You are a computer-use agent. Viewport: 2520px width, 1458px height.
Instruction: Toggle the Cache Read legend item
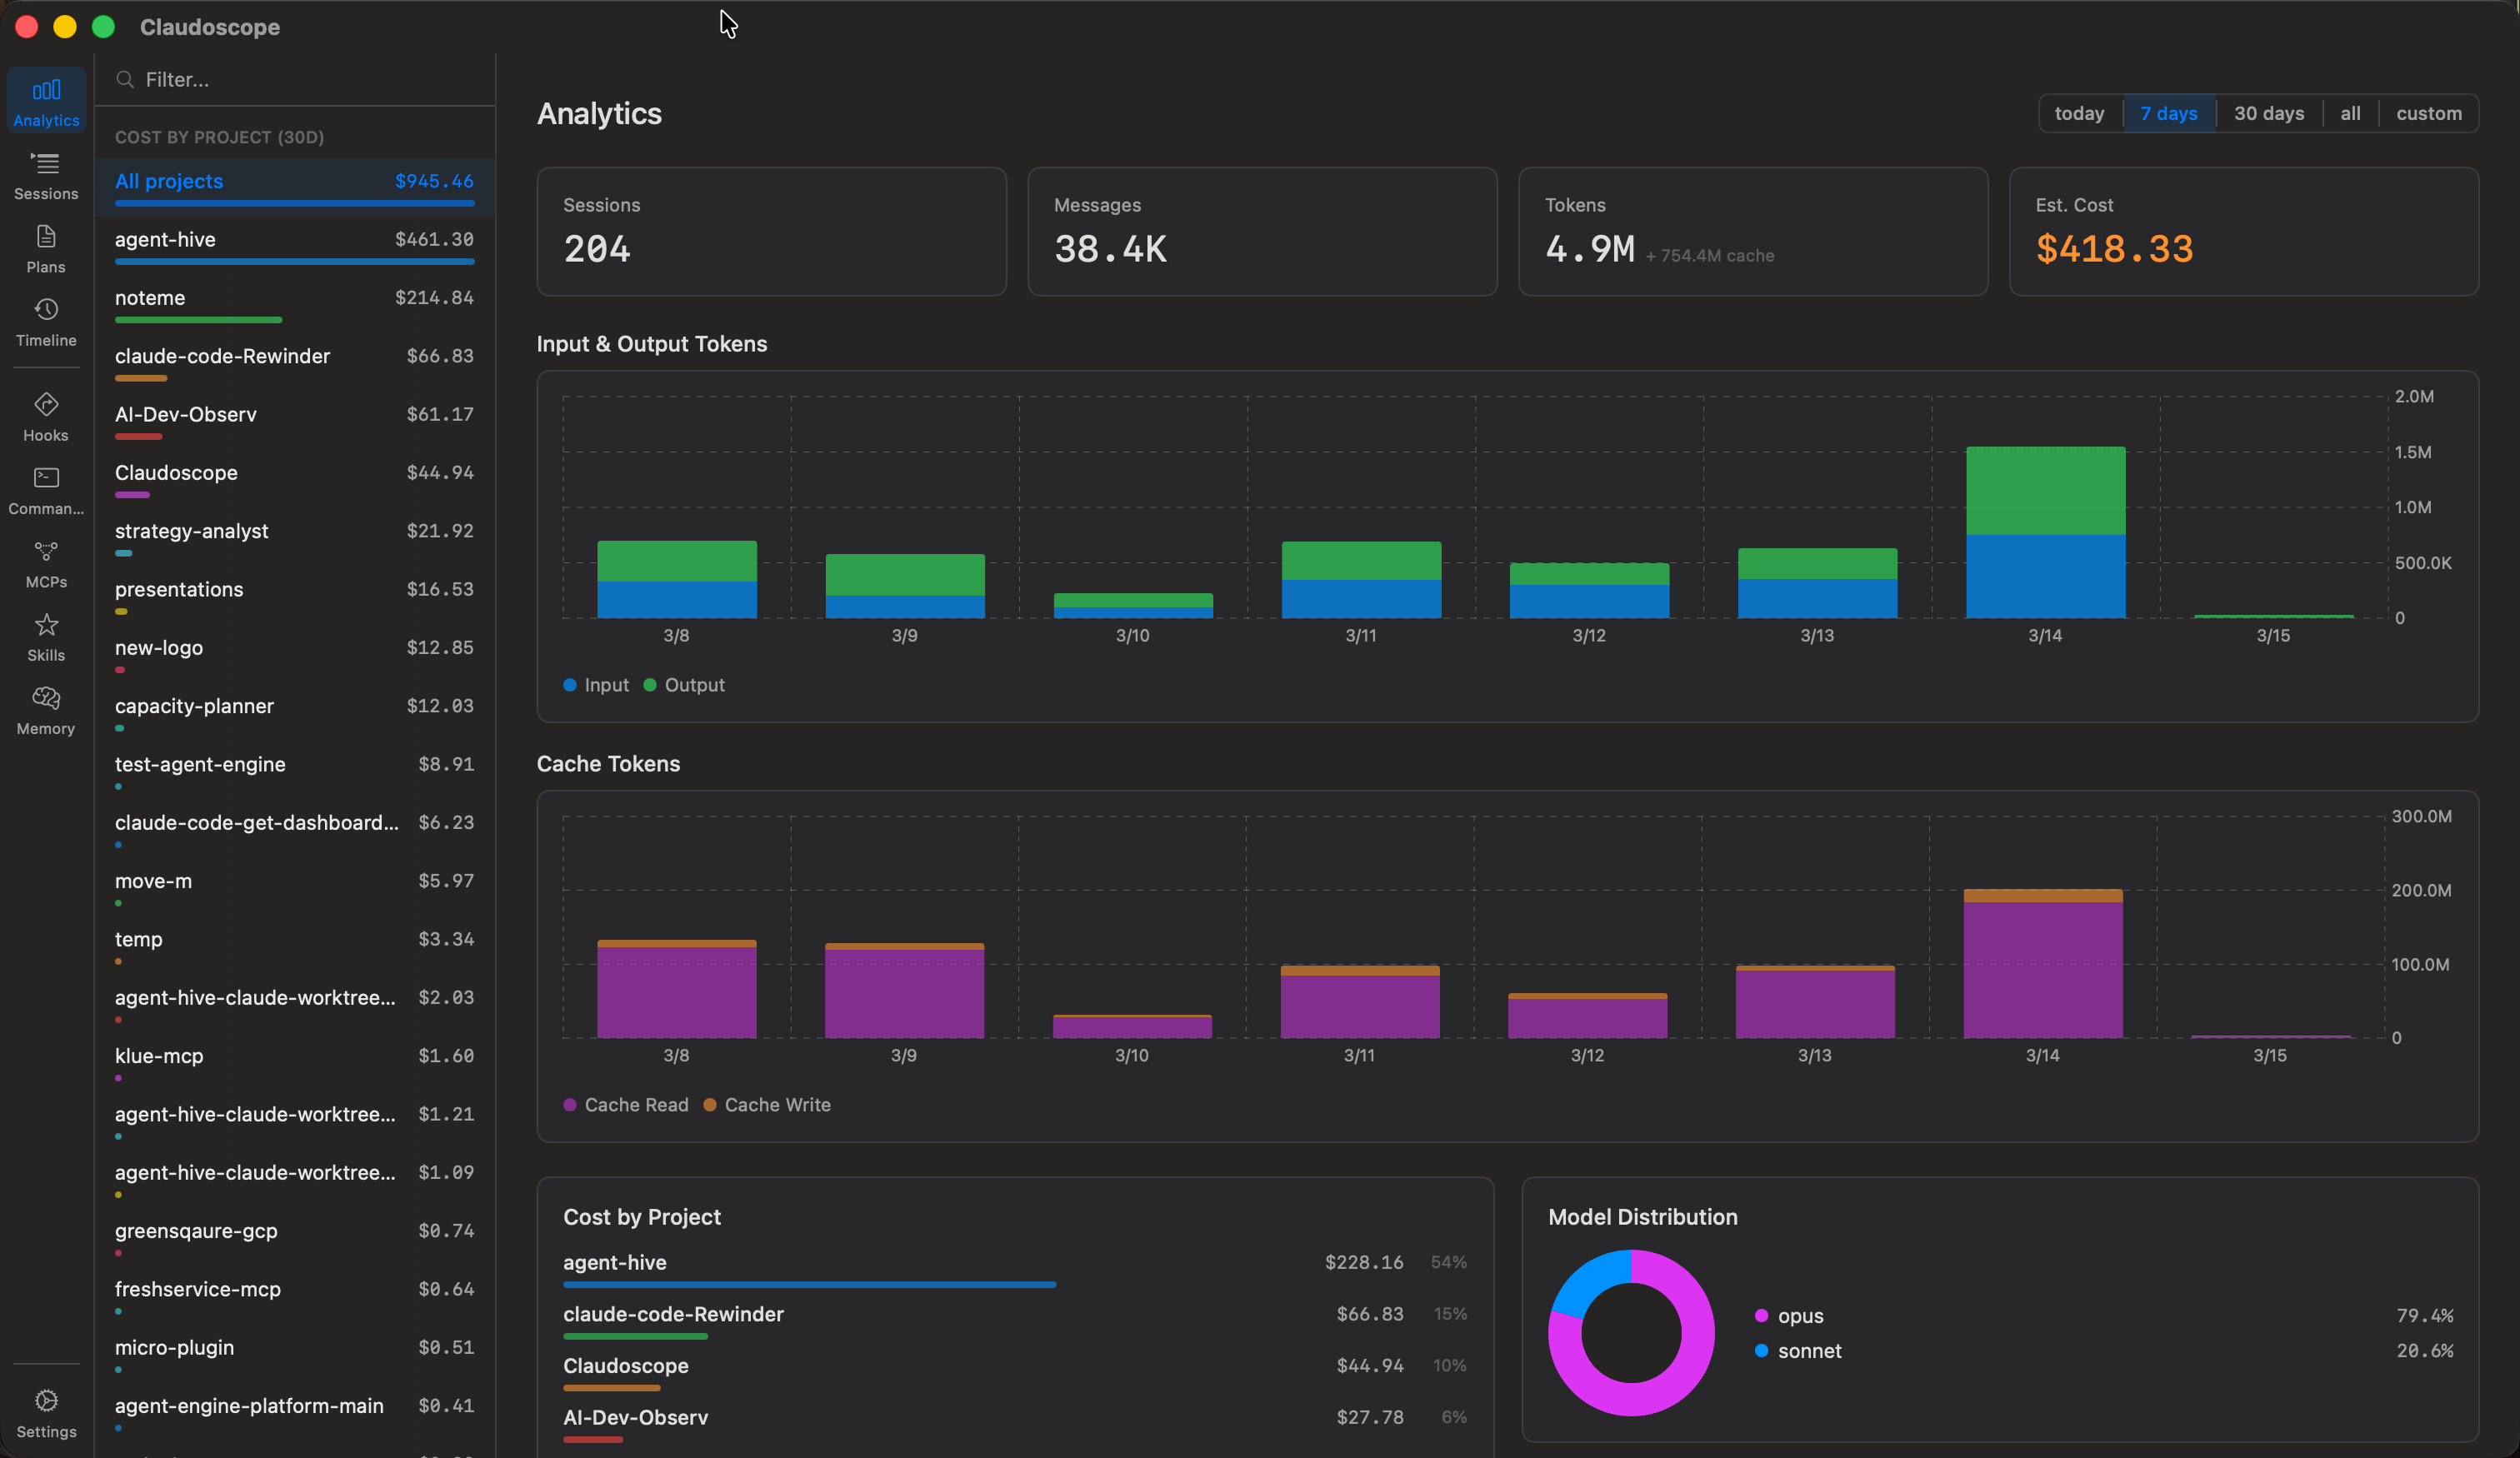[x=626, y=1105]
